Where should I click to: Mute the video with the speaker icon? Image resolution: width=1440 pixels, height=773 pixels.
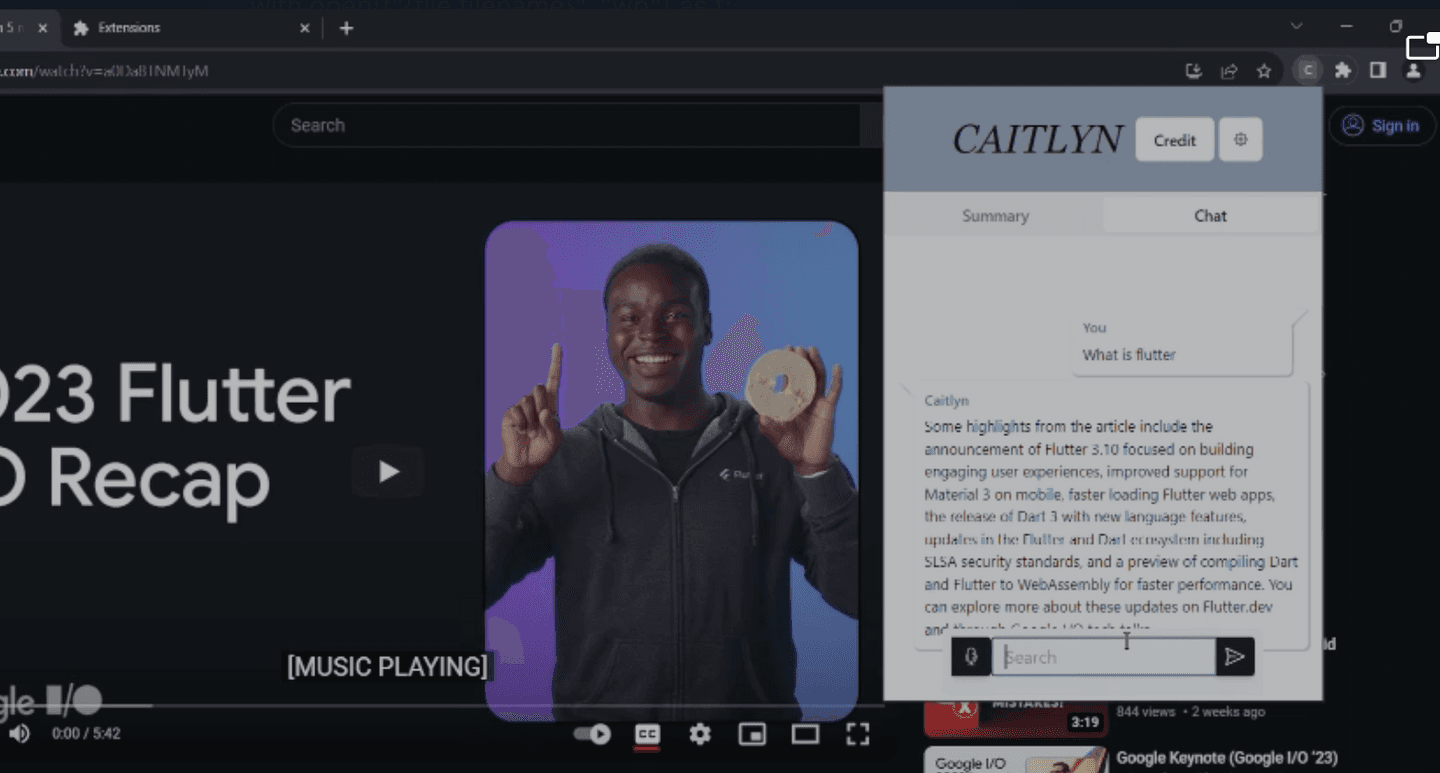click(19, 734)
